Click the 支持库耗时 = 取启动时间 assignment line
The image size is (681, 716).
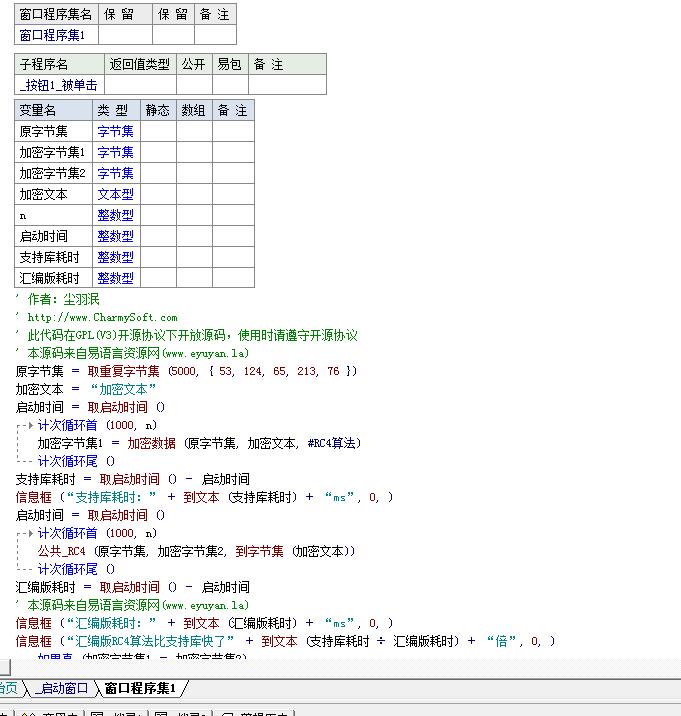point(132,479)
